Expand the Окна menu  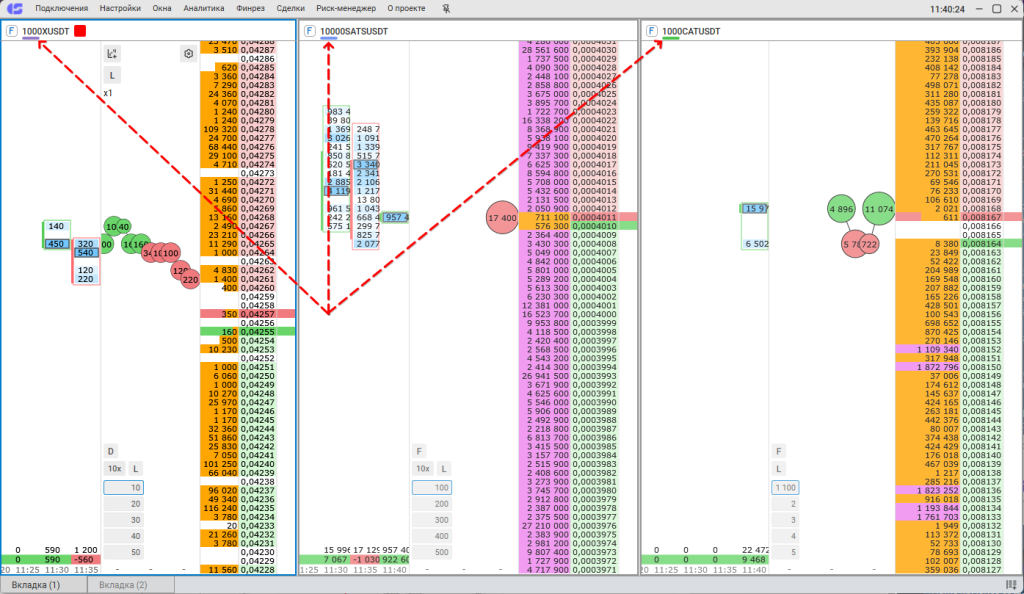tap(162, 8)
